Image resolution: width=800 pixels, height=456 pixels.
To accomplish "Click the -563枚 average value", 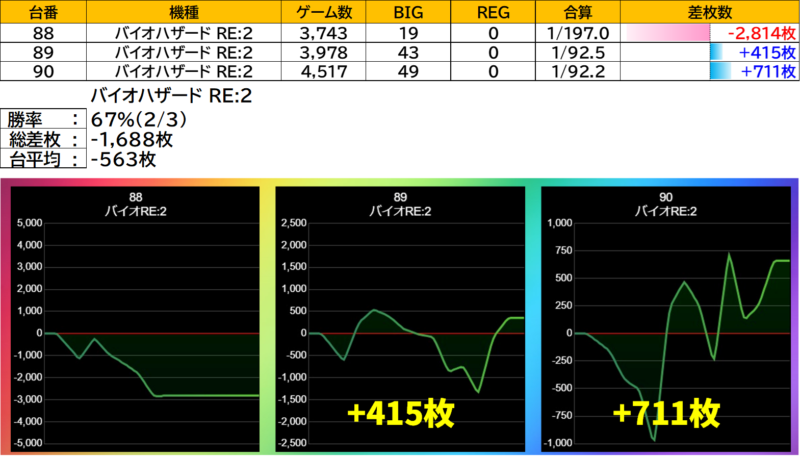I will tap(123, 159).
